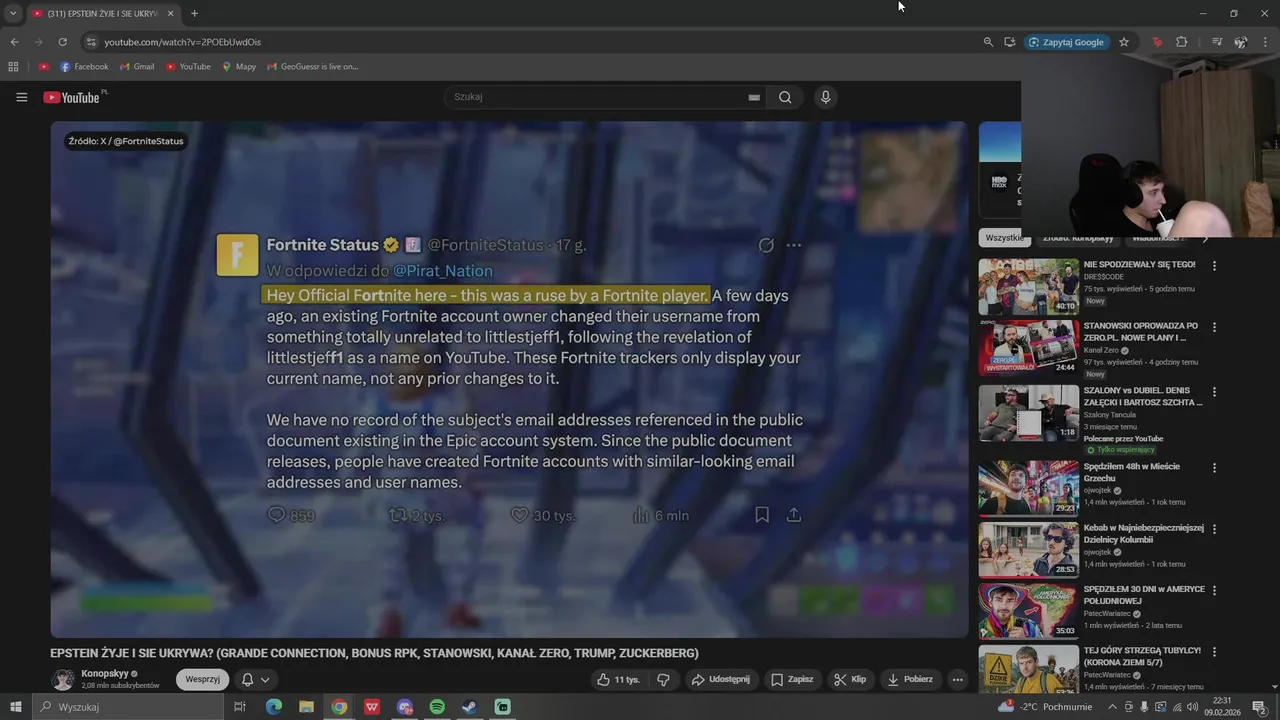Open the YouTube bookmark in the bookmarks bar
The height and width of the screenshot is (720, 1280).
pos(188,67)
